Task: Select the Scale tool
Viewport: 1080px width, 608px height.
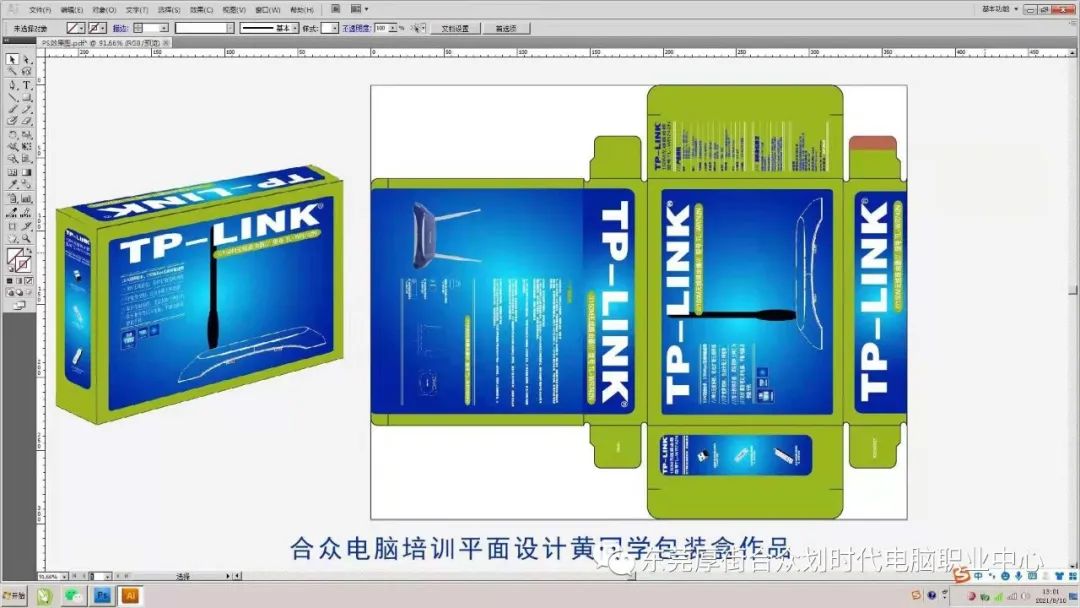Action: [26, 135]
